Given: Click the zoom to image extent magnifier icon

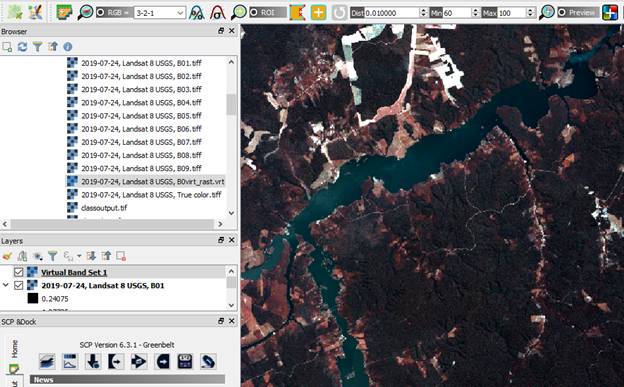Looking at the screenshot, I should pyautogui.click(x=85, y=12).
